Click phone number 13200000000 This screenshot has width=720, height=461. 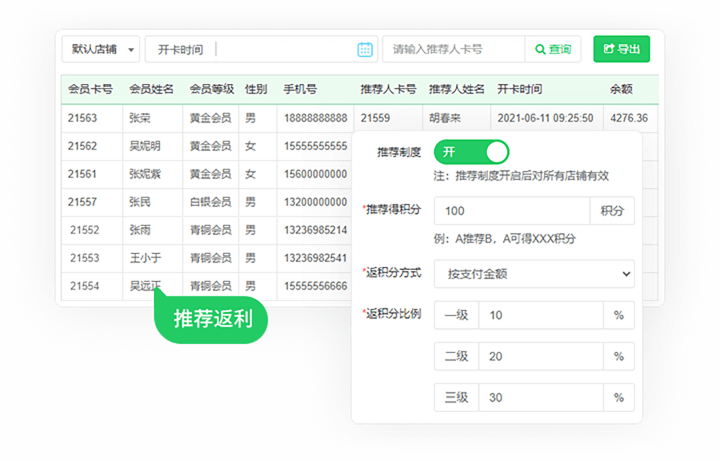pos(315,202)
